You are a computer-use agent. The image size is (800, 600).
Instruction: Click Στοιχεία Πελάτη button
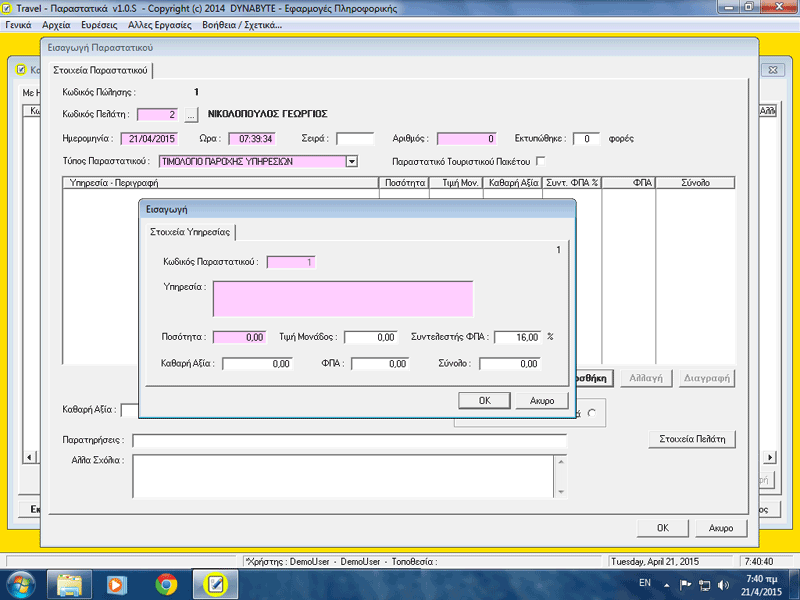692,439
